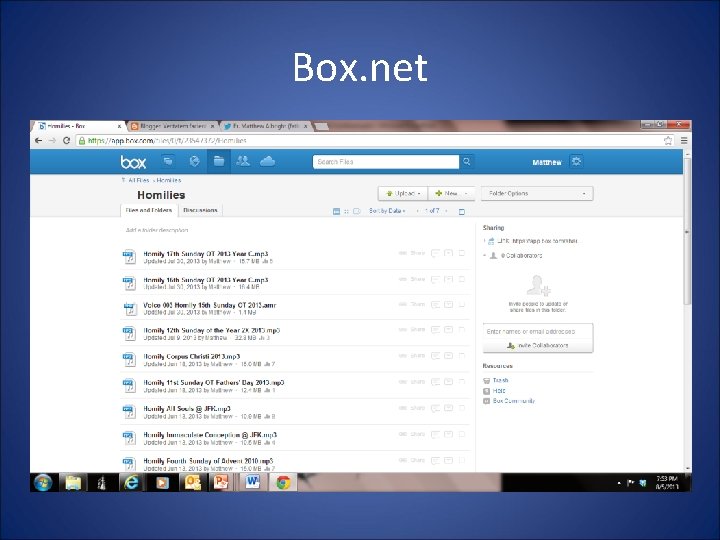Screen dimensions: 720x540
Task: Select the Homilies - Box browser tab
Action: pyautogui.click(x=79, y=126)
